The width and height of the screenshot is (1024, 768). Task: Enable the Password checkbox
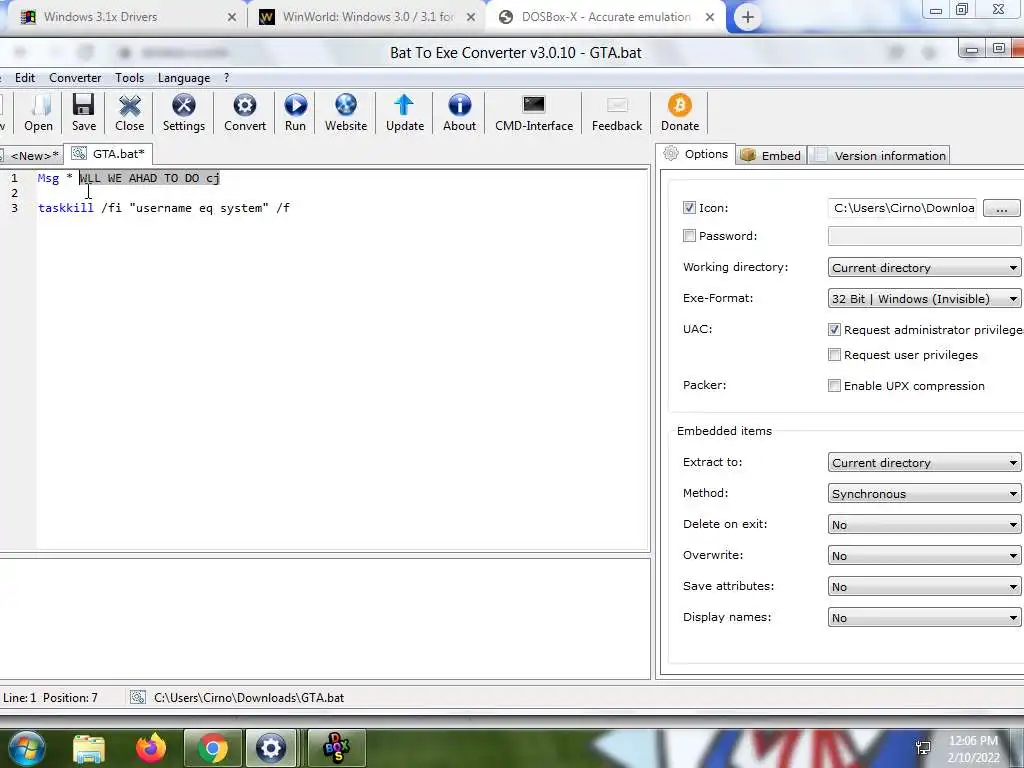[x=689, y=236]
